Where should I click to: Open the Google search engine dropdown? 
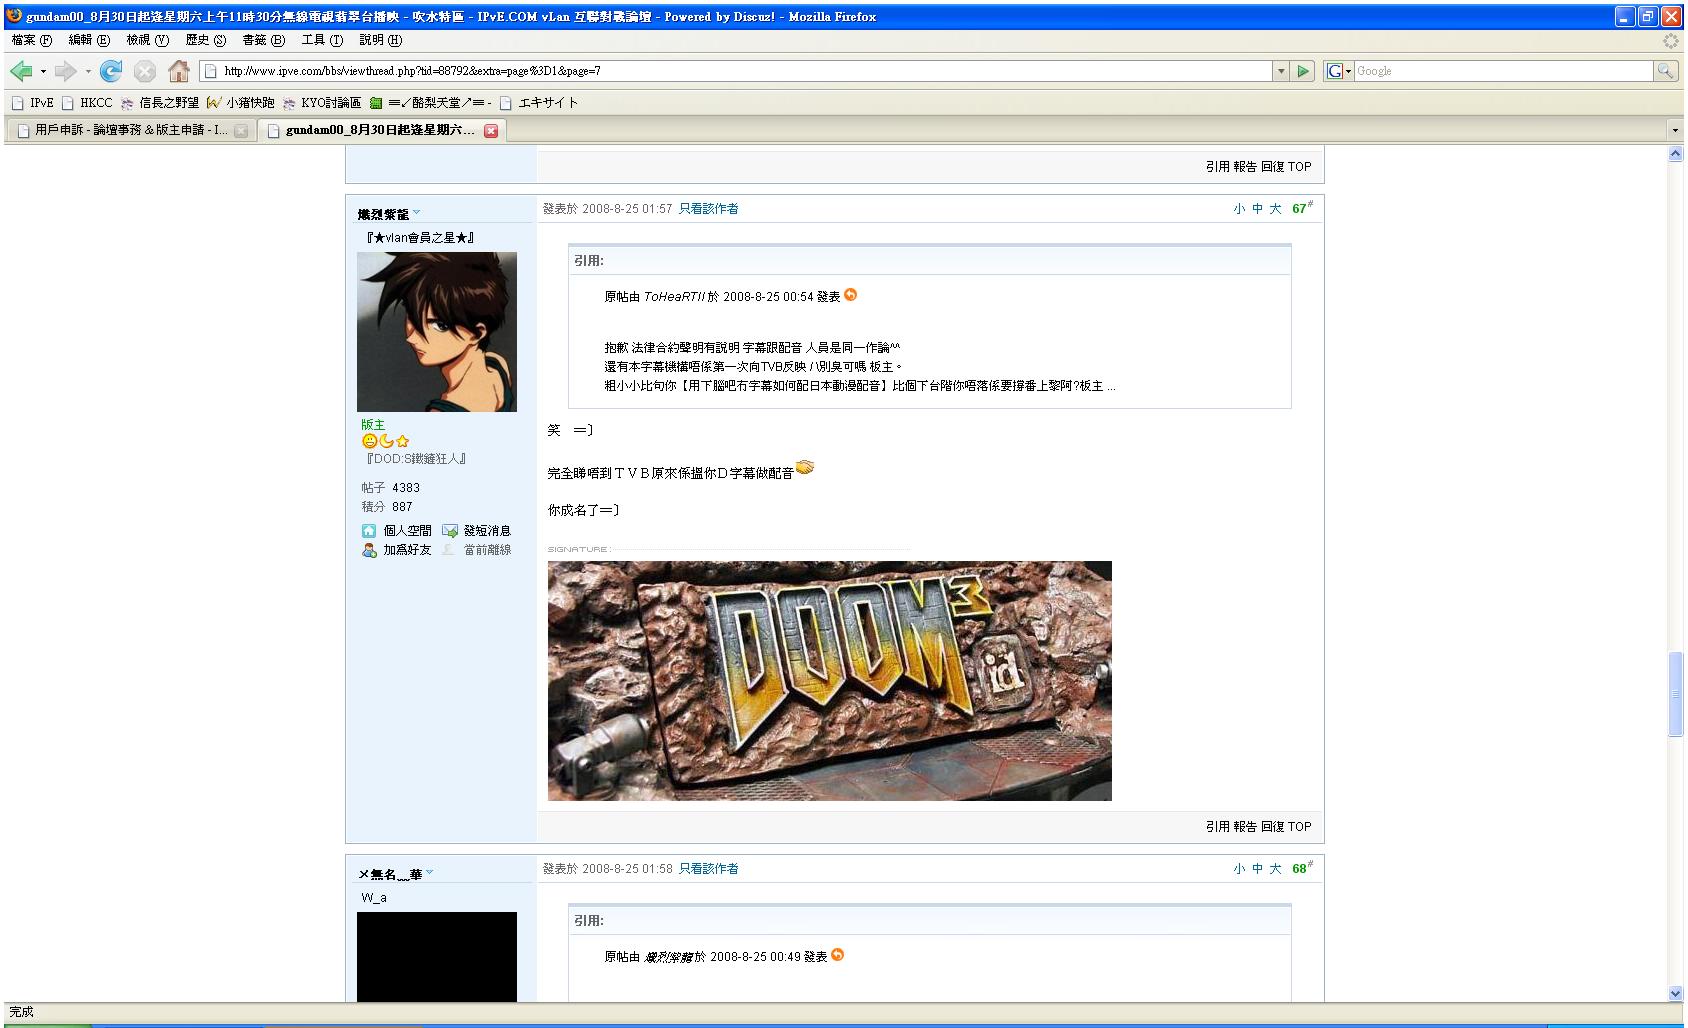1345,71
